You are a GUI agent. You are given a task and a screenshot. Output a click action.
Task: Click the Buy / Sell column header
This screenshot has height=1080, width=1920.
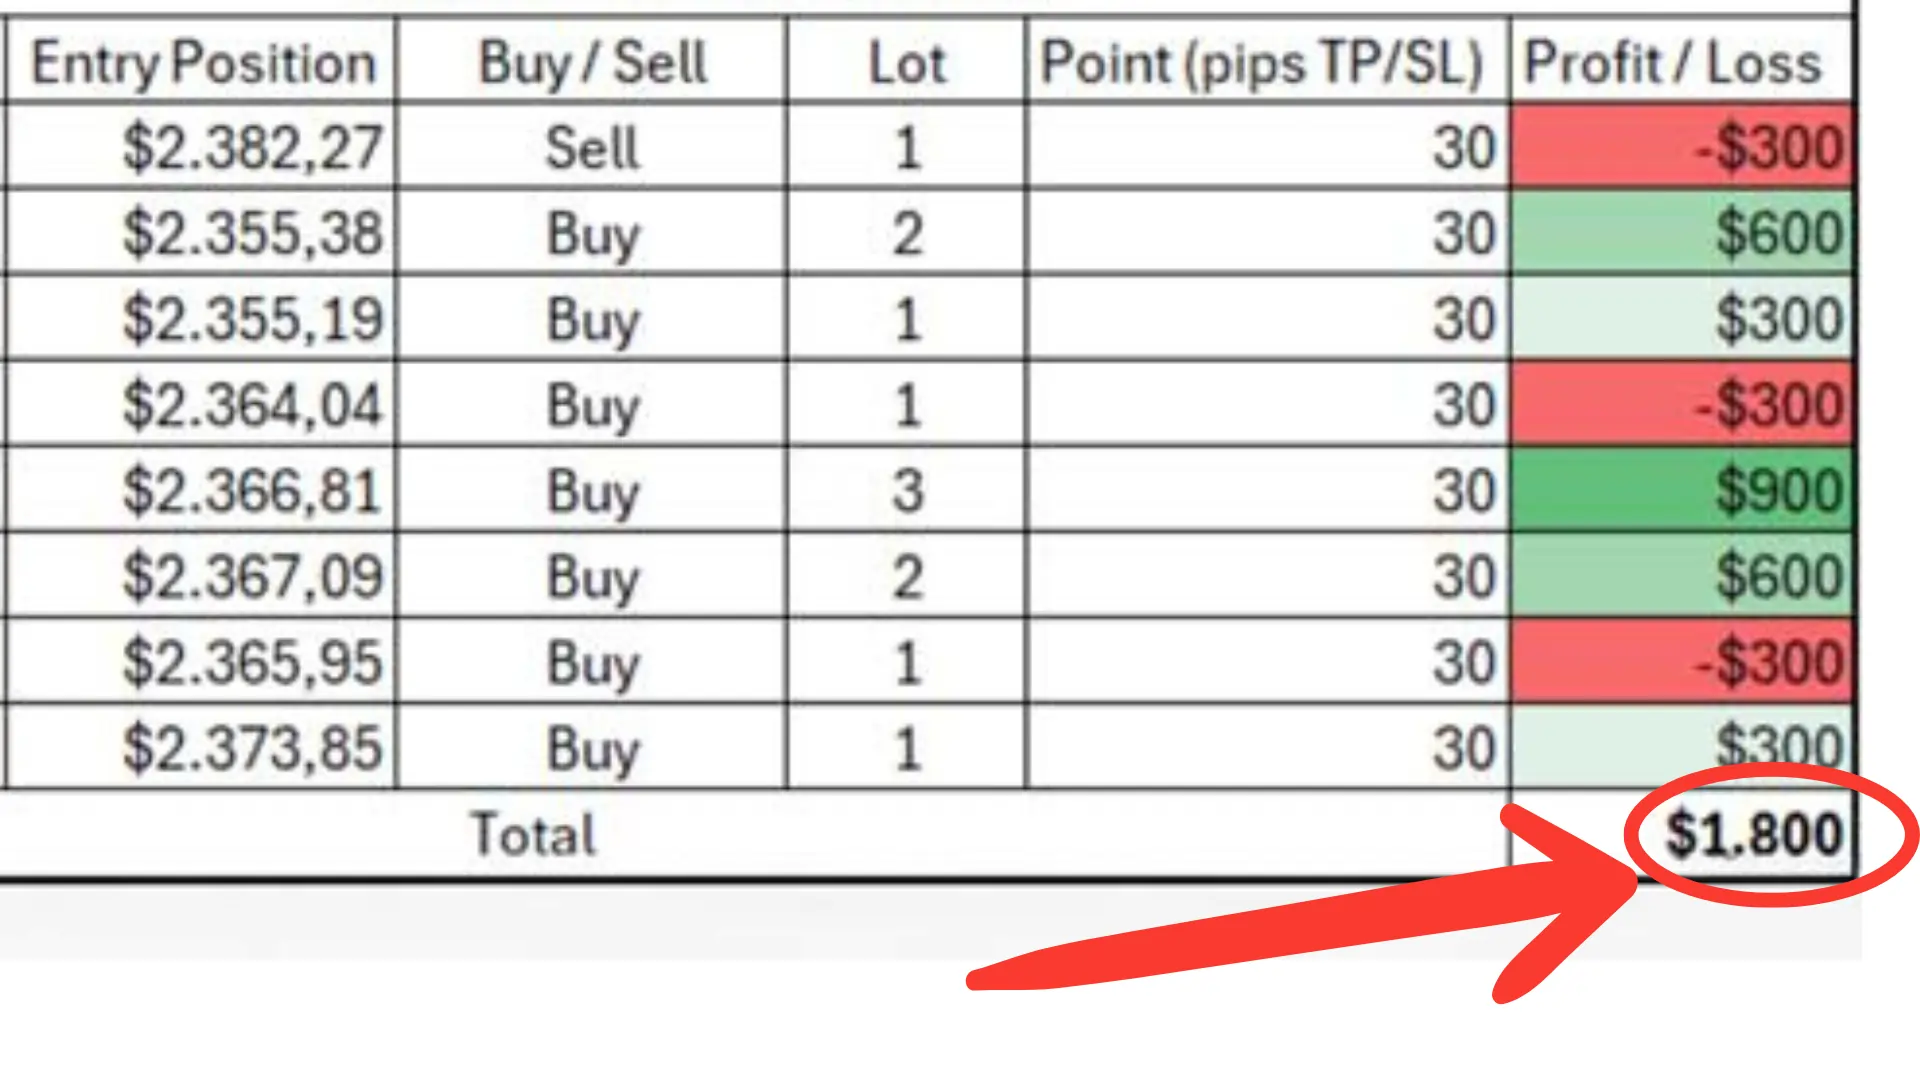pos(591,60)
